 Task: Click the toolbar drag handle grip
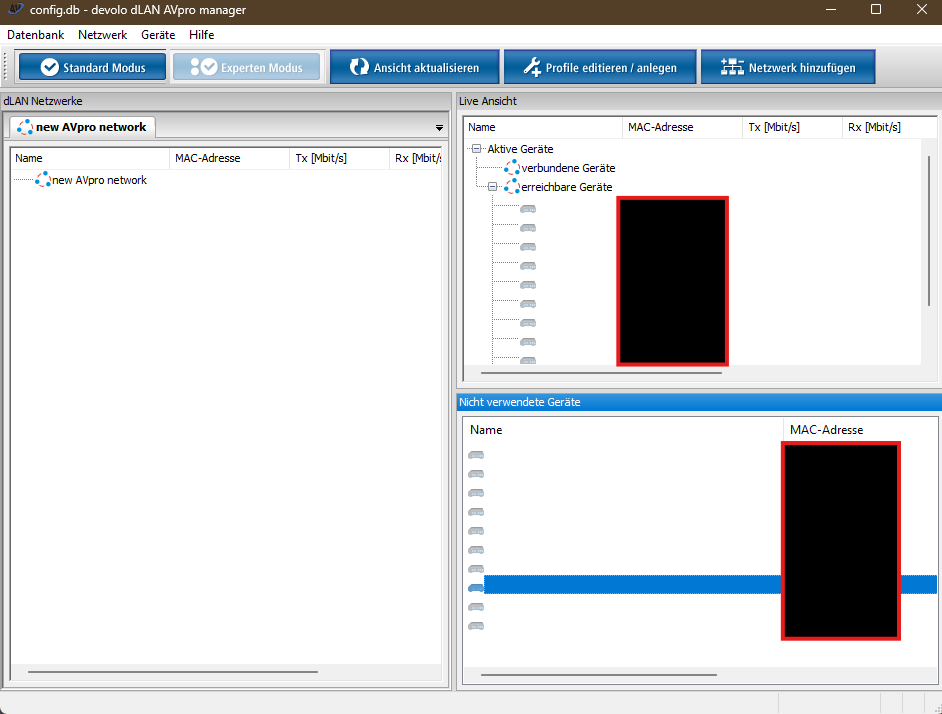pyautogui.click(x=5, y=67)
